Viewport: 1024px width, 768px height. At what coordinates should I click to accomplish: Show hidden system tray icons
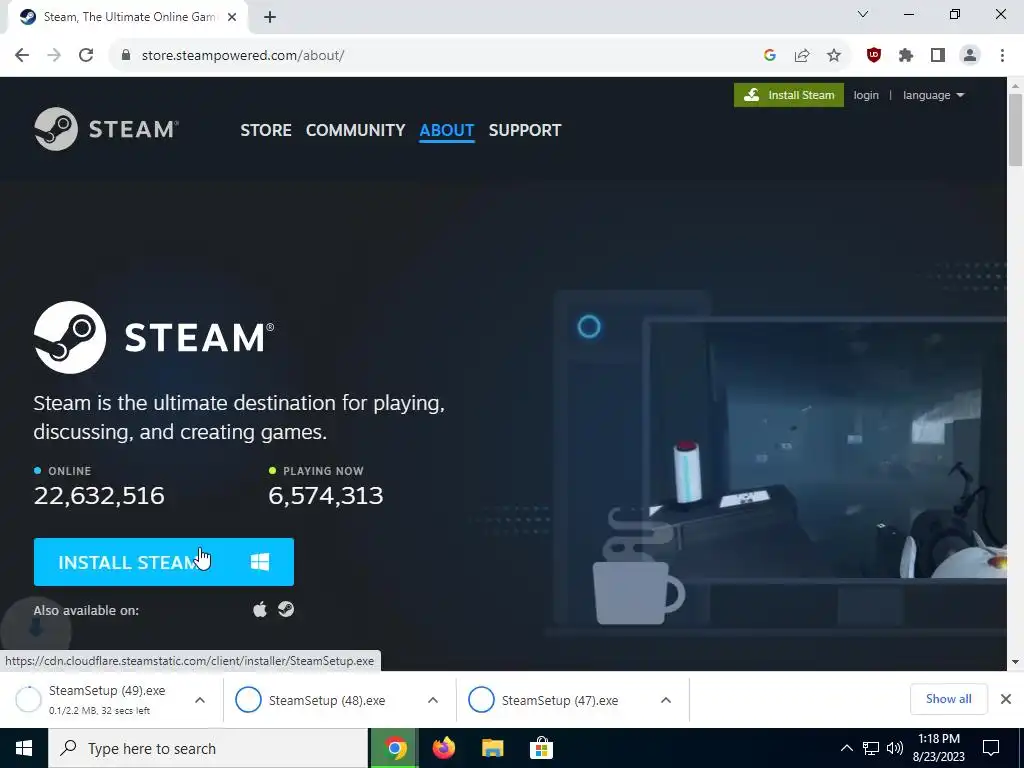(x=846, y=748)
